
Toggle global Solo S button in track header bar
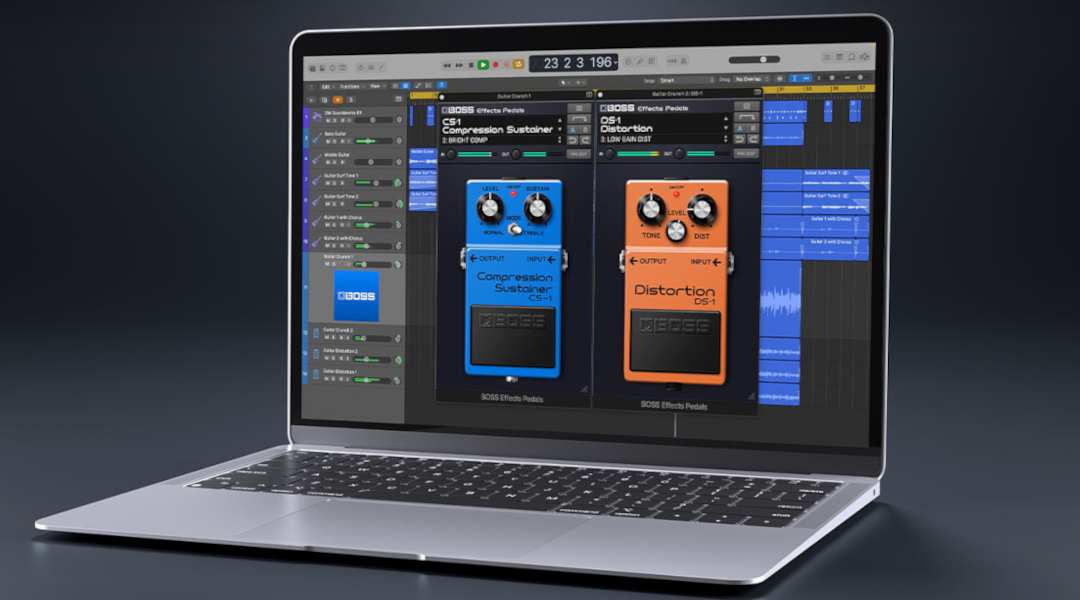pyautogui.click(x=351, y=100)
